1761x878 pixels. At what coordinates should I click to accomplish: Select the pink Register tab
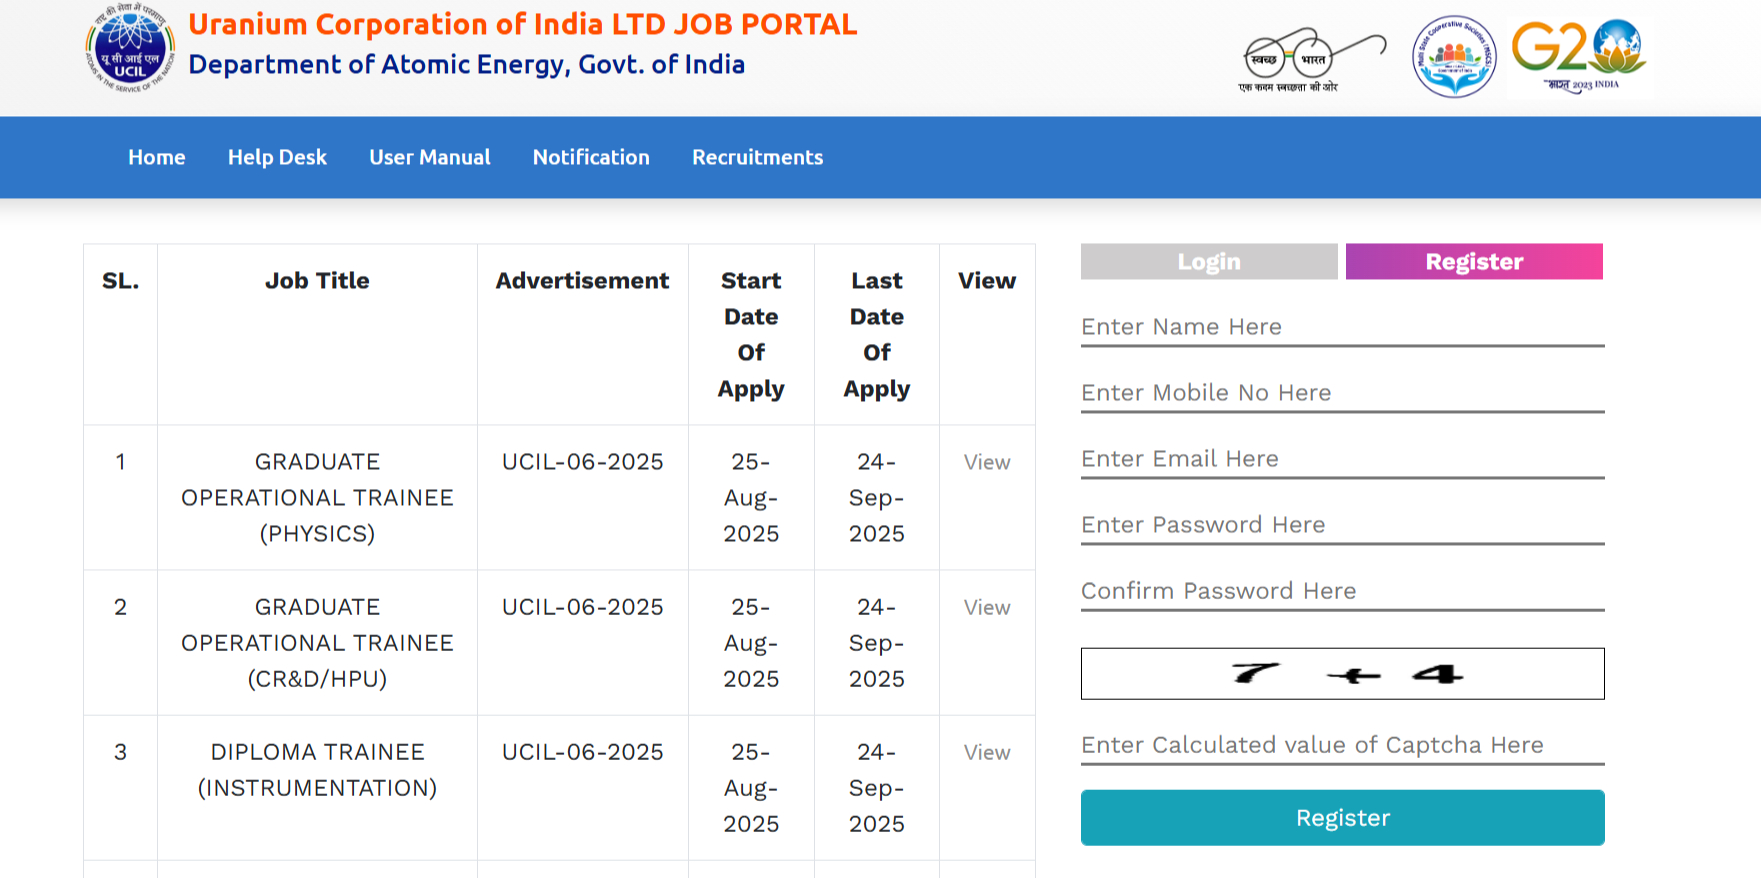1474,262
